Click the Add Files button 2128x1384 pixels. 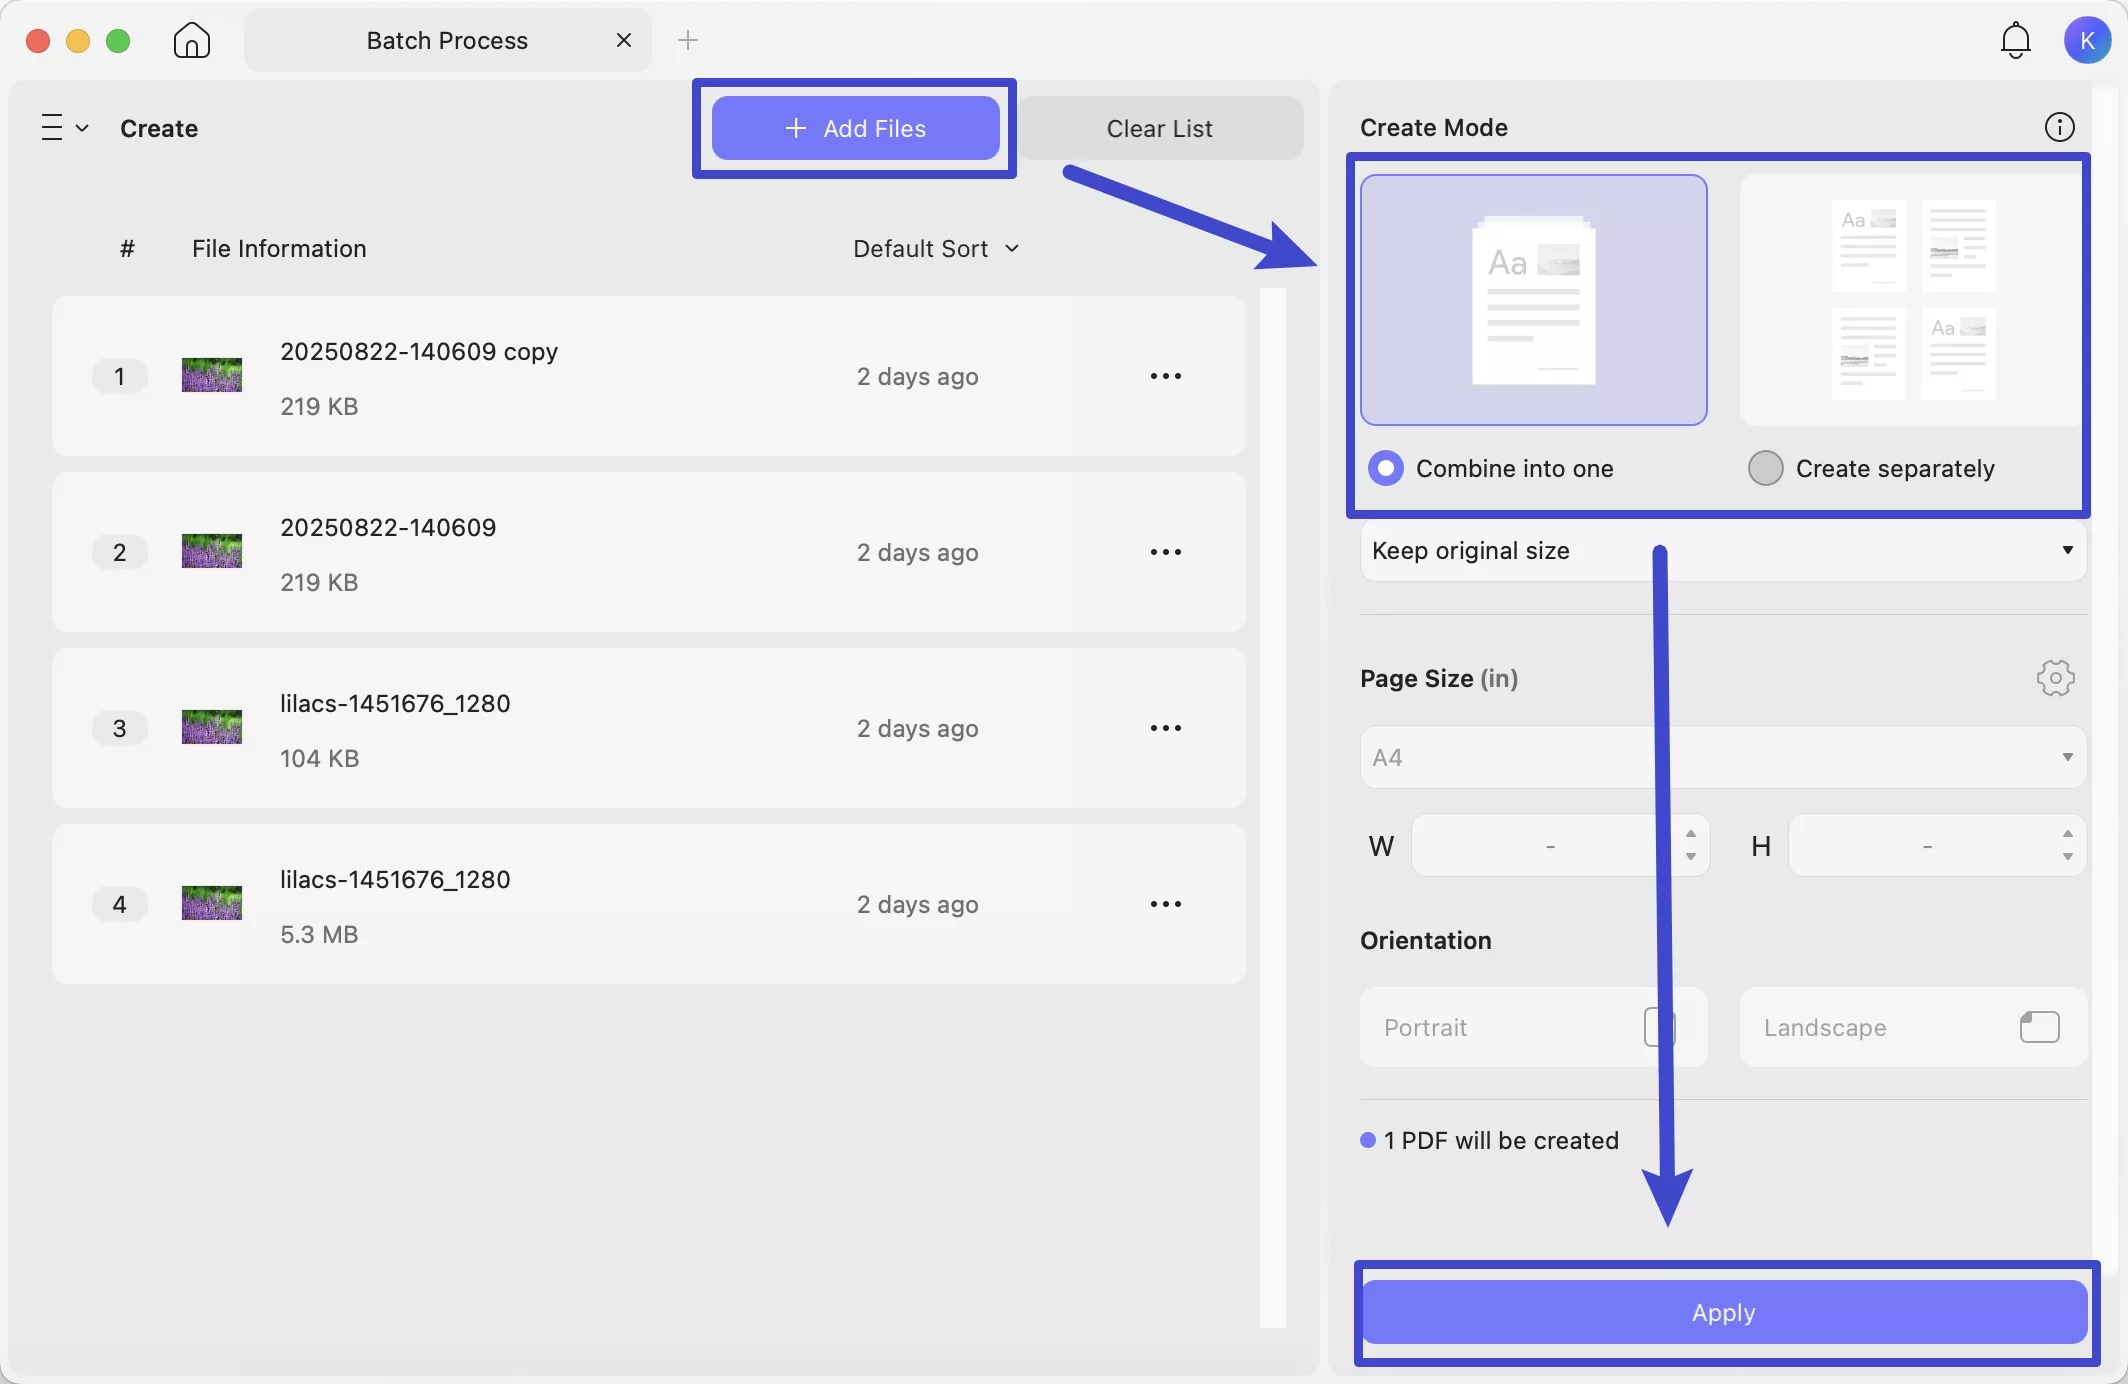click(x=854, y=128)
